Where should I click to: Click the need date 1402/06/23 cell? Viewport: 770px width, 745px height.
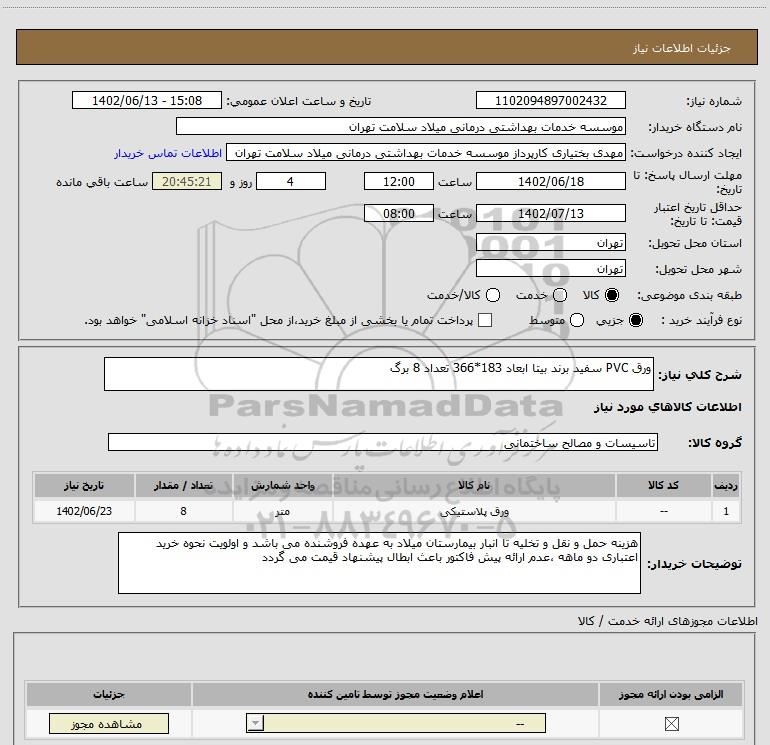tap(84, 511)
